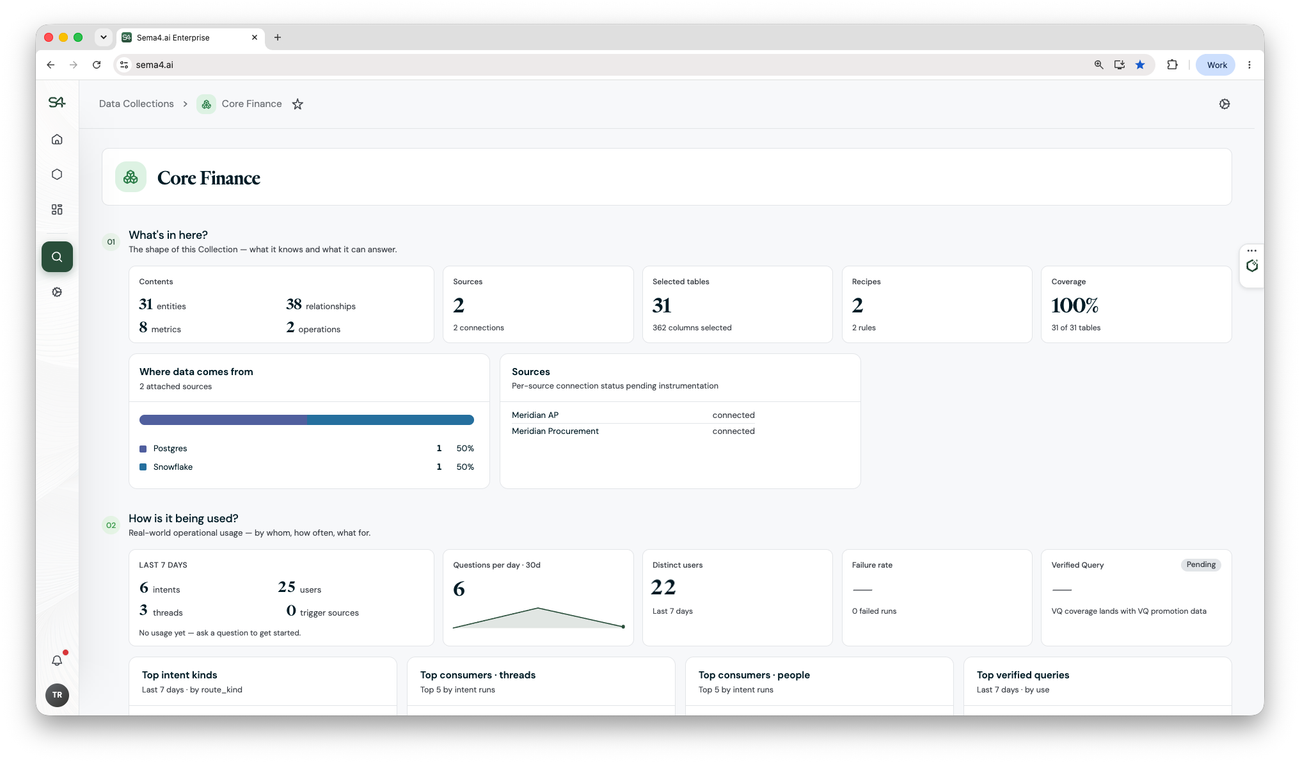This screenshot has height=763, width=1300.
Task: Open the Contents summary card
Action: [281, 304]
